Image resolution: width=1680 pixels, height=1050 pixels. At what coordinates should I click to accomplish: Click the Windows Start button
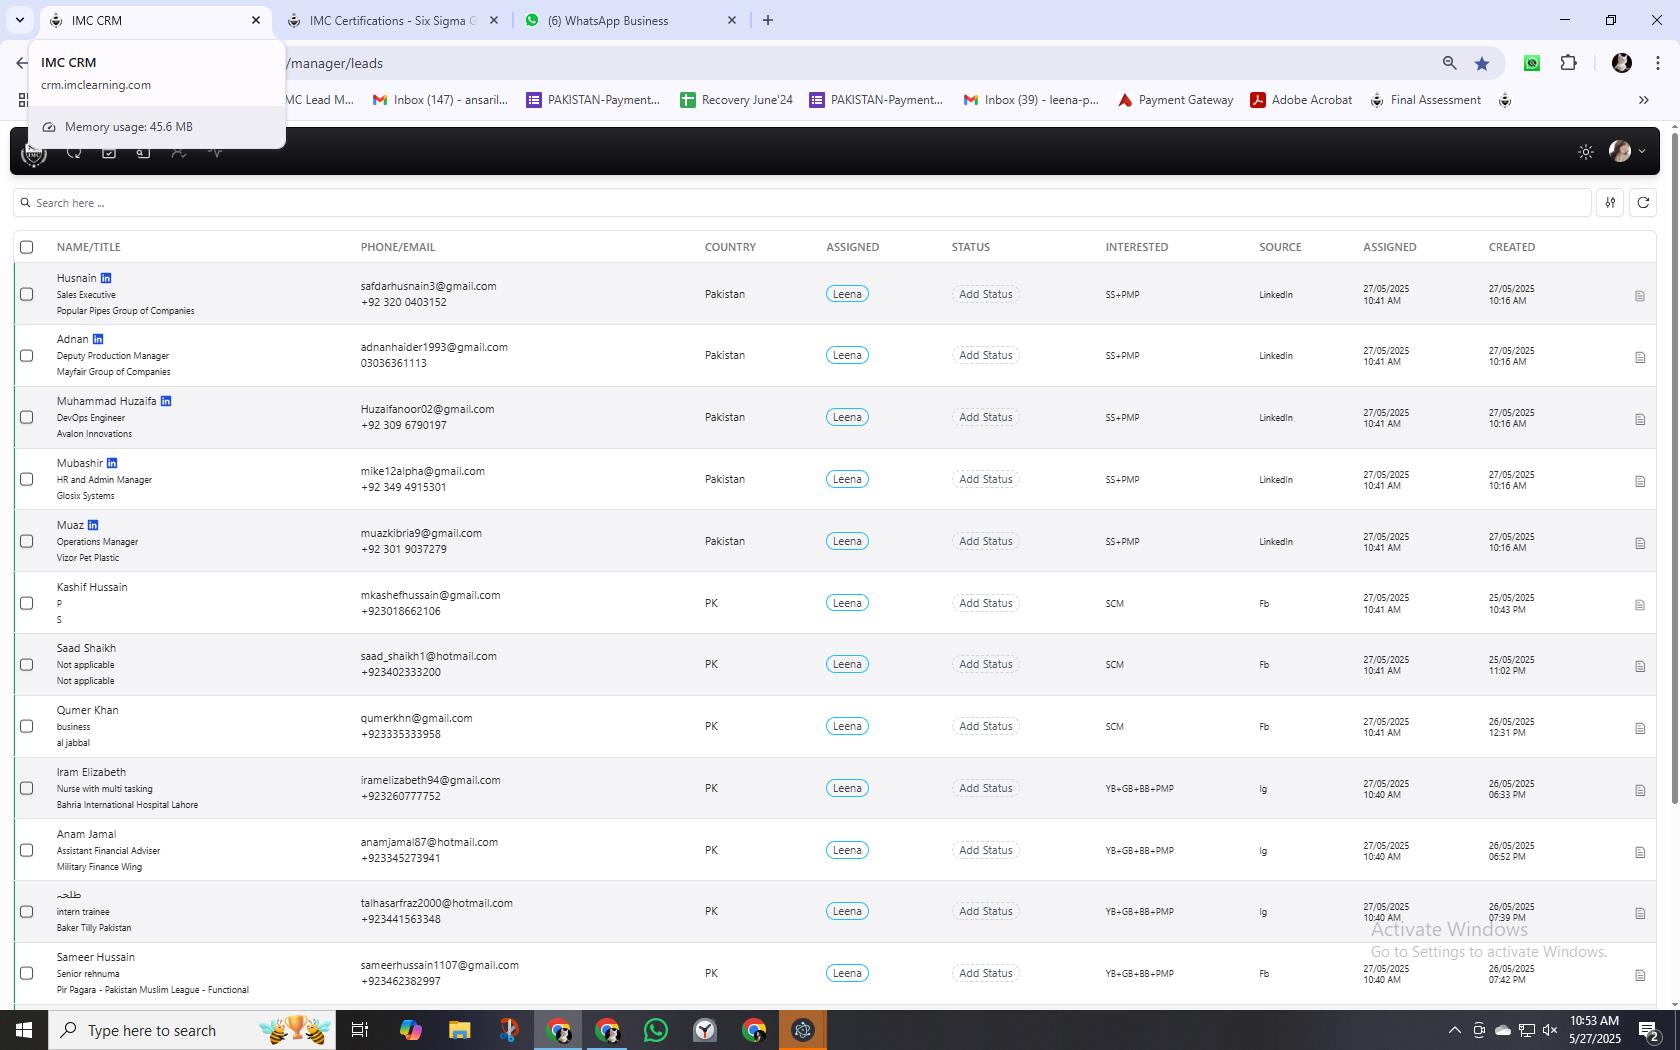24,1030
